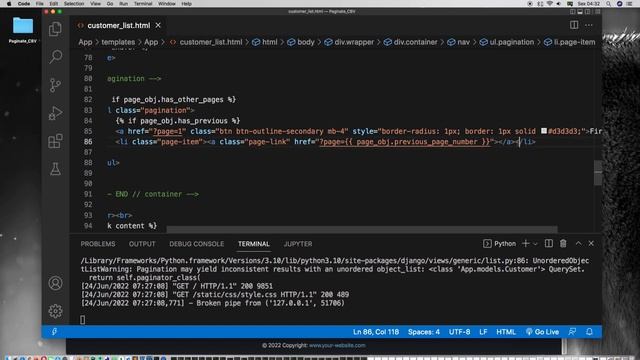
Task: Switch to the PROBLEMS tab
Action: 98,244
